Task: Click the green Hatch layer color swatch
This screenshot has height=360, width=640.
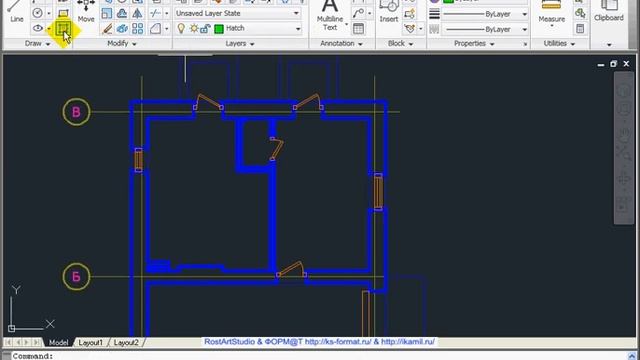Action: click(219, 29)
